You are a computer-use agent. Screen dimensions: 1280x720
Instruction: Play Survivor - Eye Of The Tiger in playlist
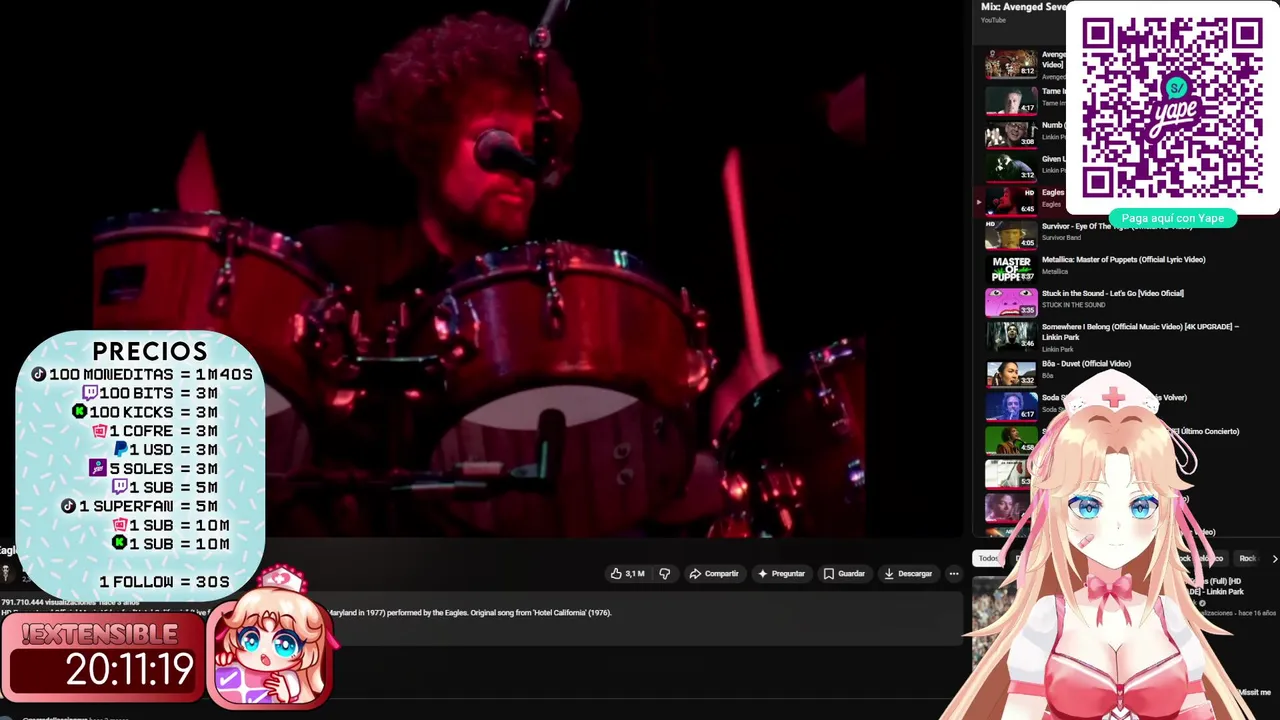pos(1116,226)
